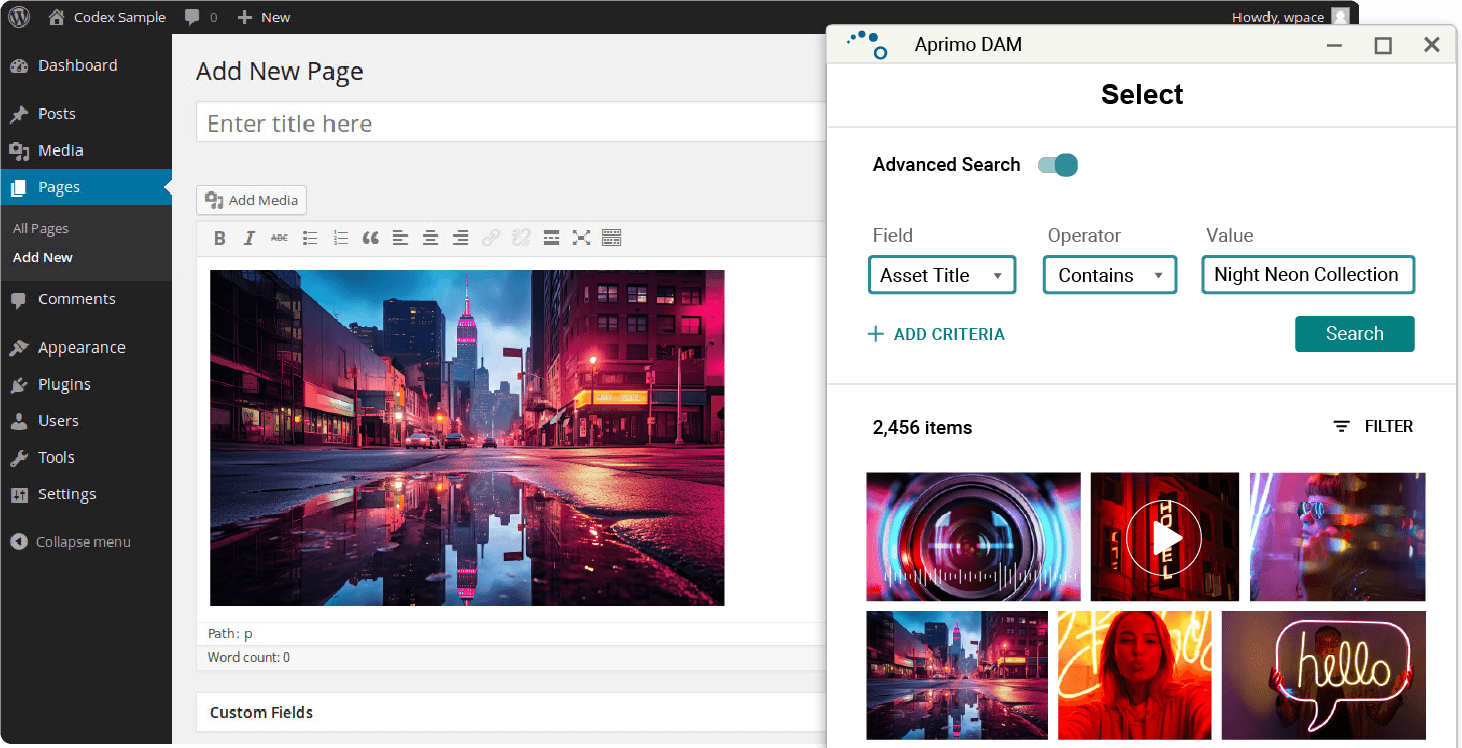
Task: Visit the Codex Sample site
Action: 107,17
